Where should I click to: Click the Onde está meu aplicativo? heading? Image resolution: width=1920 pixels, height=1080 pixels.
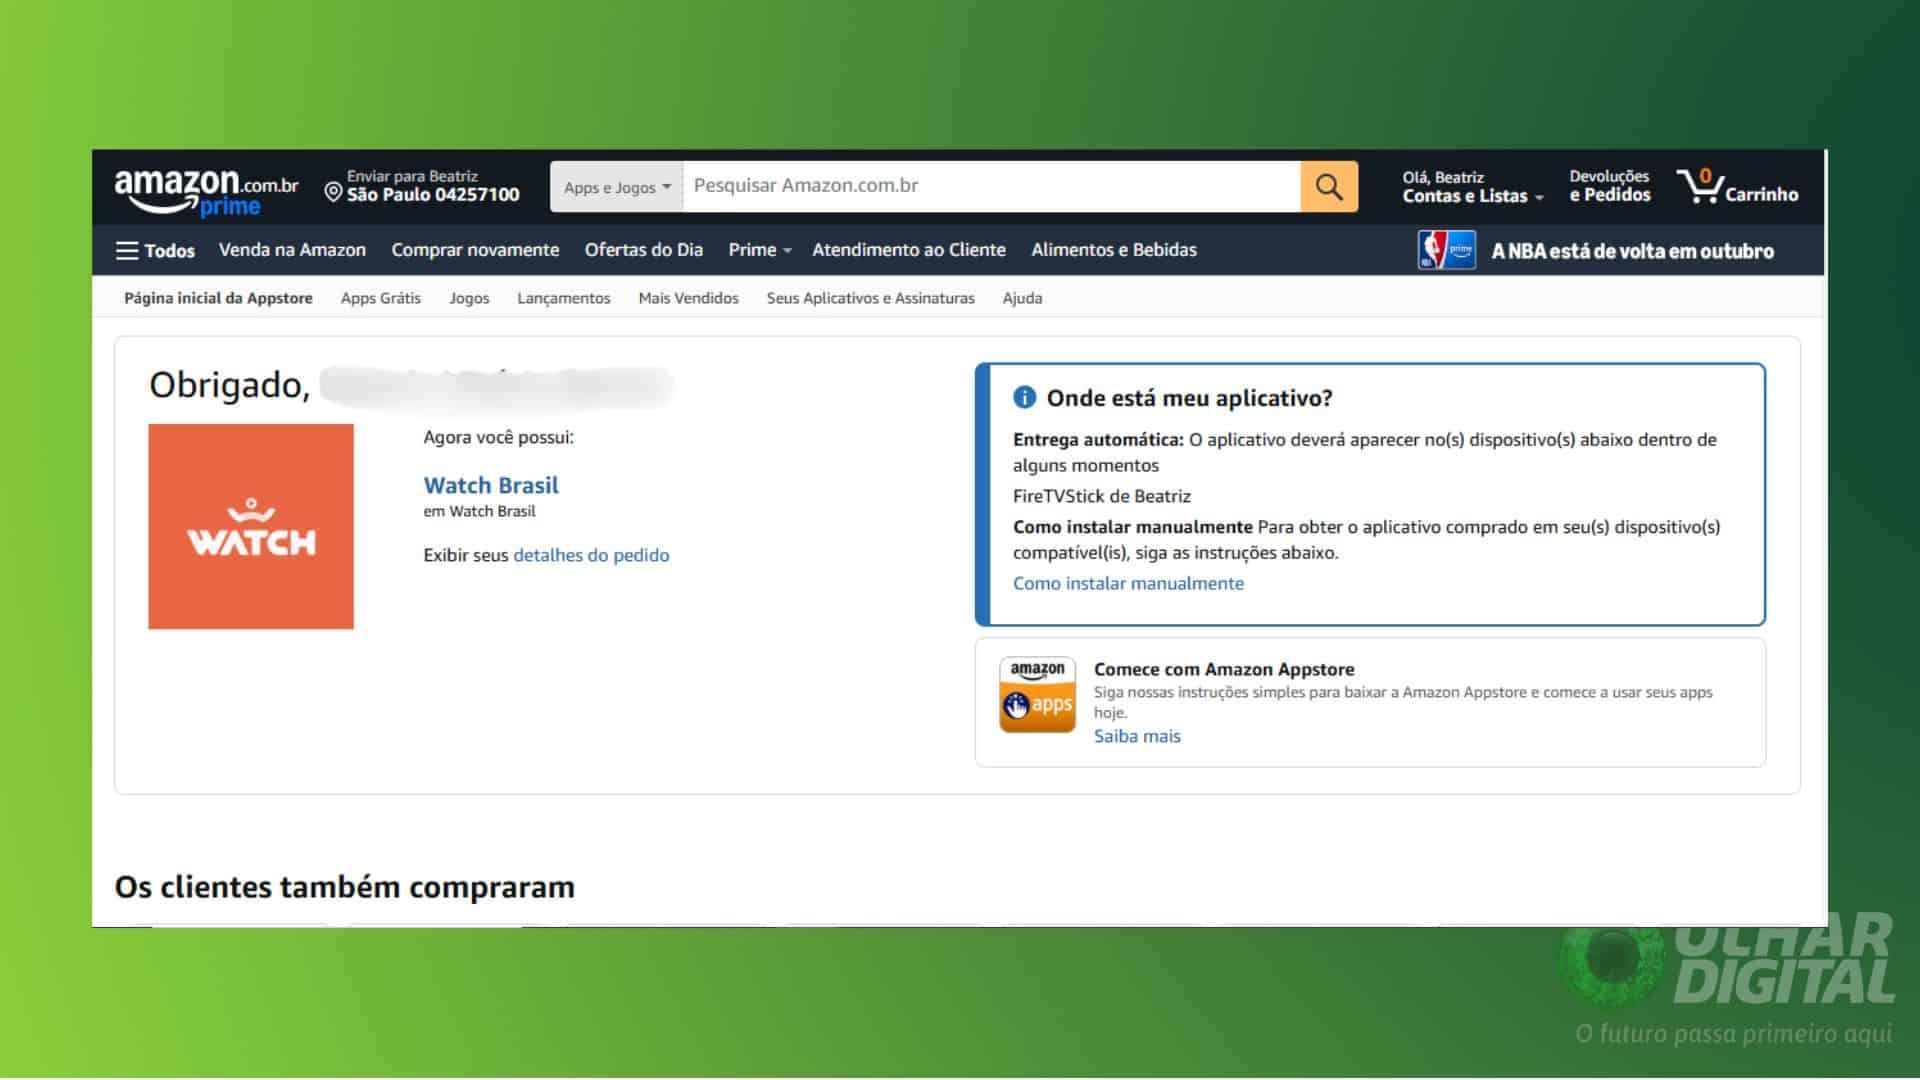[x=1189, y=398]
